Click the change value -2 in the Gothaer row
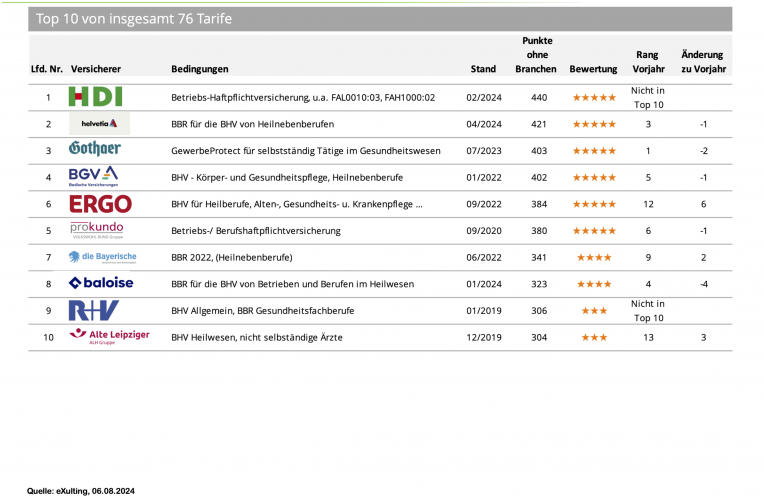The height and width of the screenshot is (500, 764). 704,151
